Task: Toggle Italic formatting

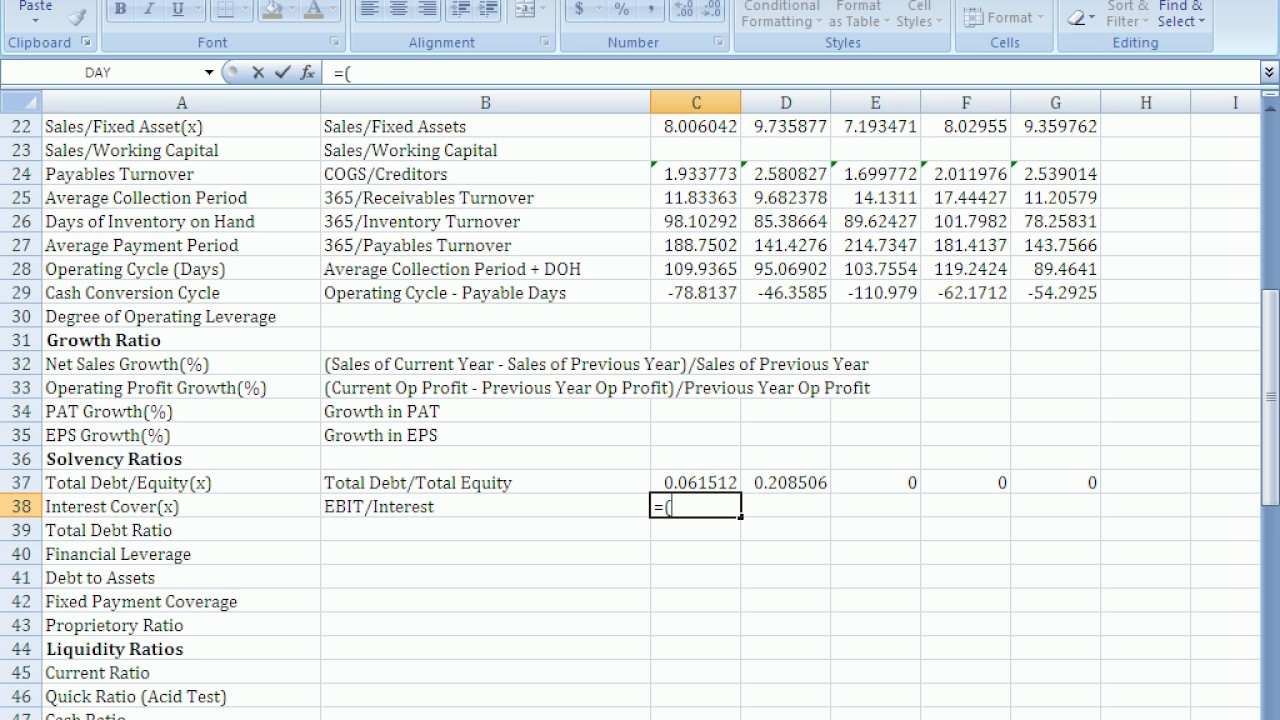Action: coord(148,10)
